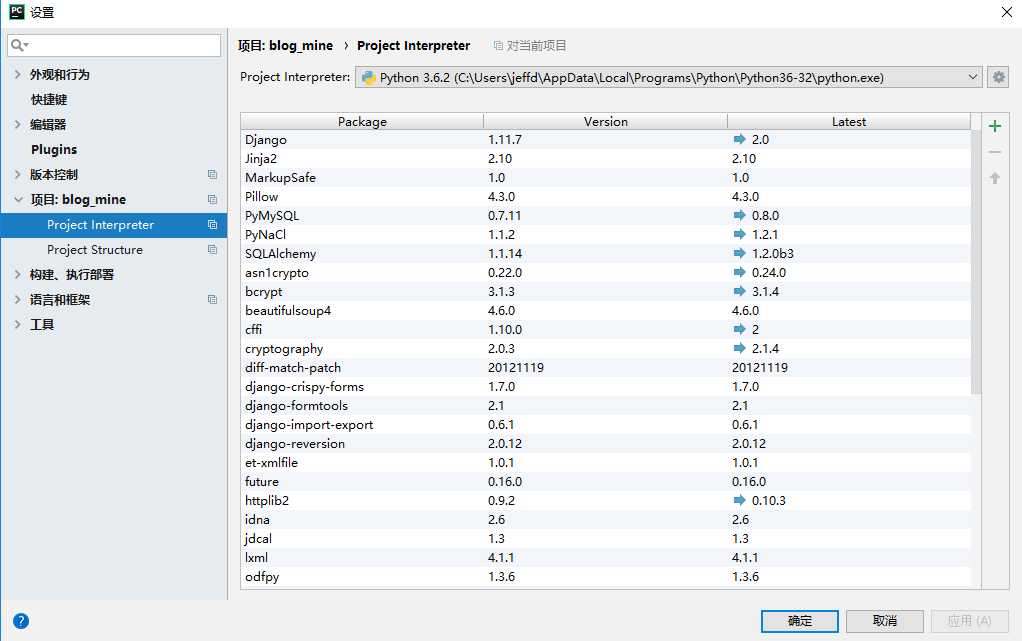Click the green plus install package icon

click(x=995, y=126)
